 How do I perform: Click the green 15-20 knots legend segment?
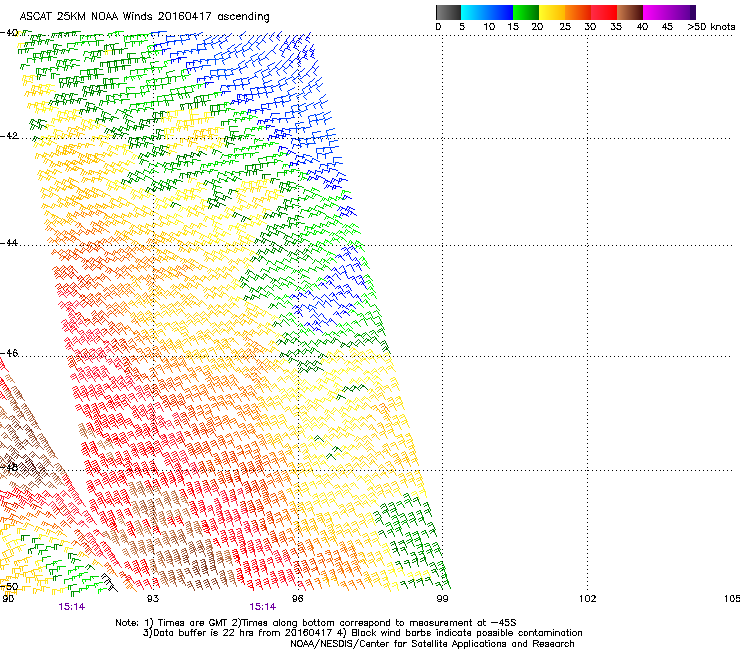526,12
